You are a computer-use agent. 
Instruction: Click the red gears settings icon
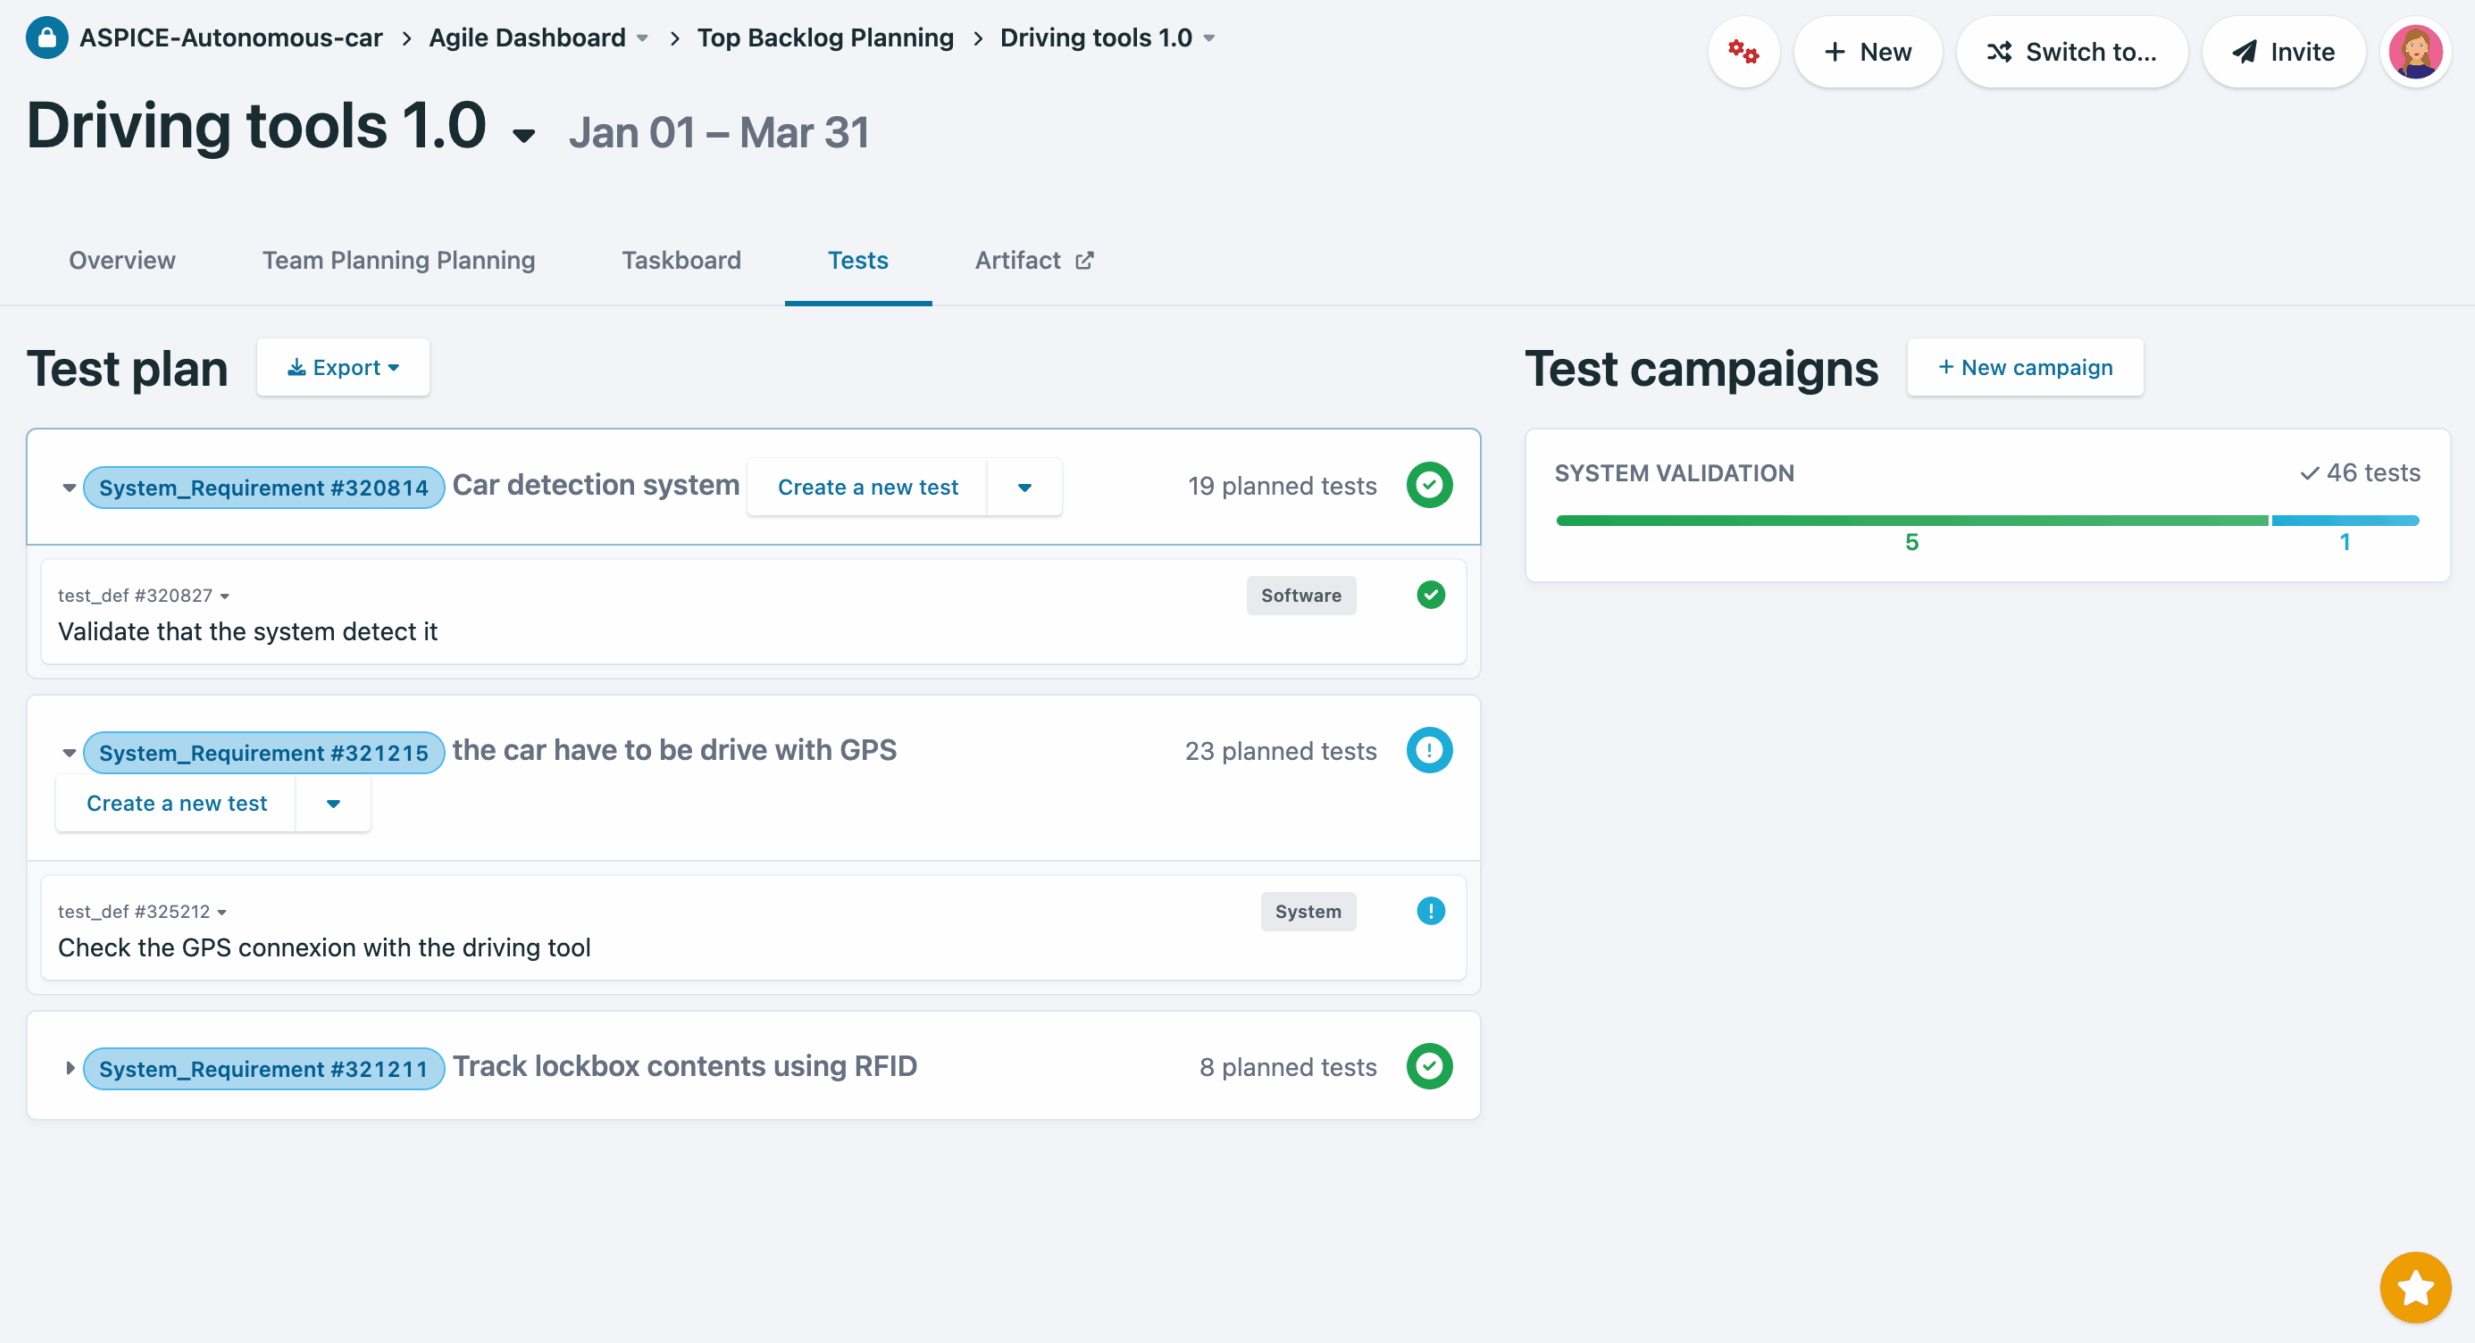[x=1743, y=52]
